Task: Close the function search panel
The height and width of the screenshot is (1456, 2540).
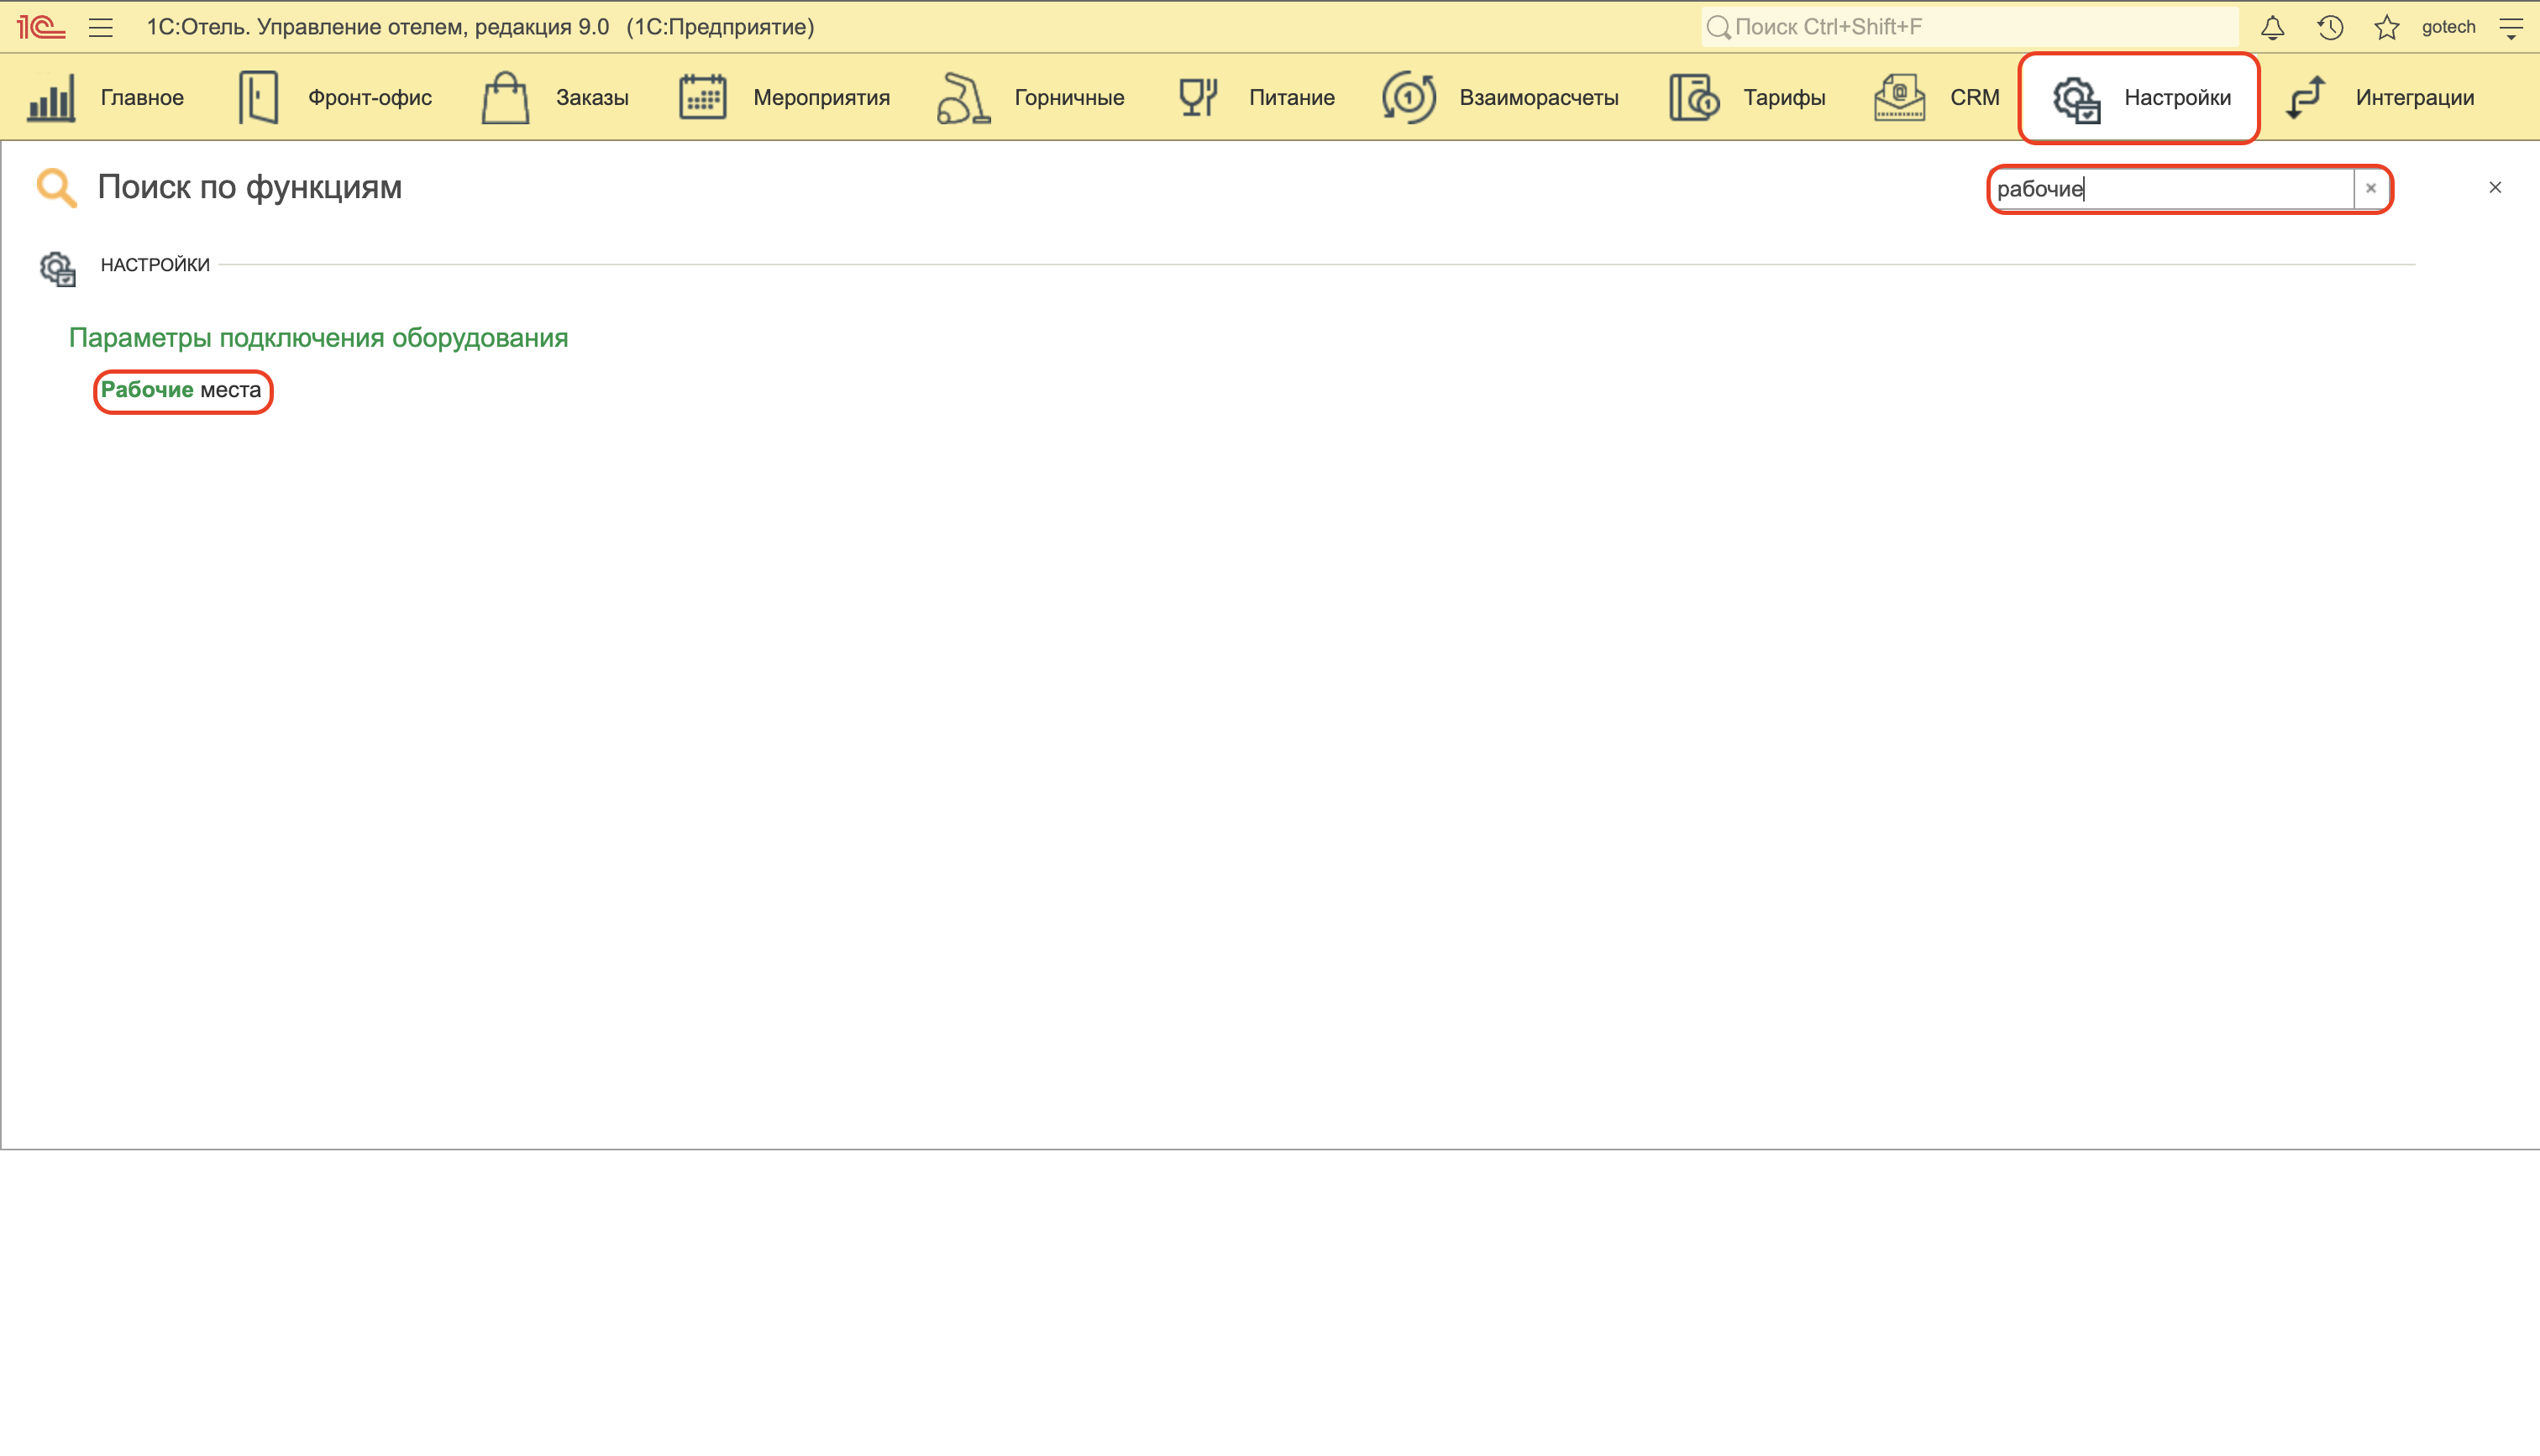Action: point(2495,187)
